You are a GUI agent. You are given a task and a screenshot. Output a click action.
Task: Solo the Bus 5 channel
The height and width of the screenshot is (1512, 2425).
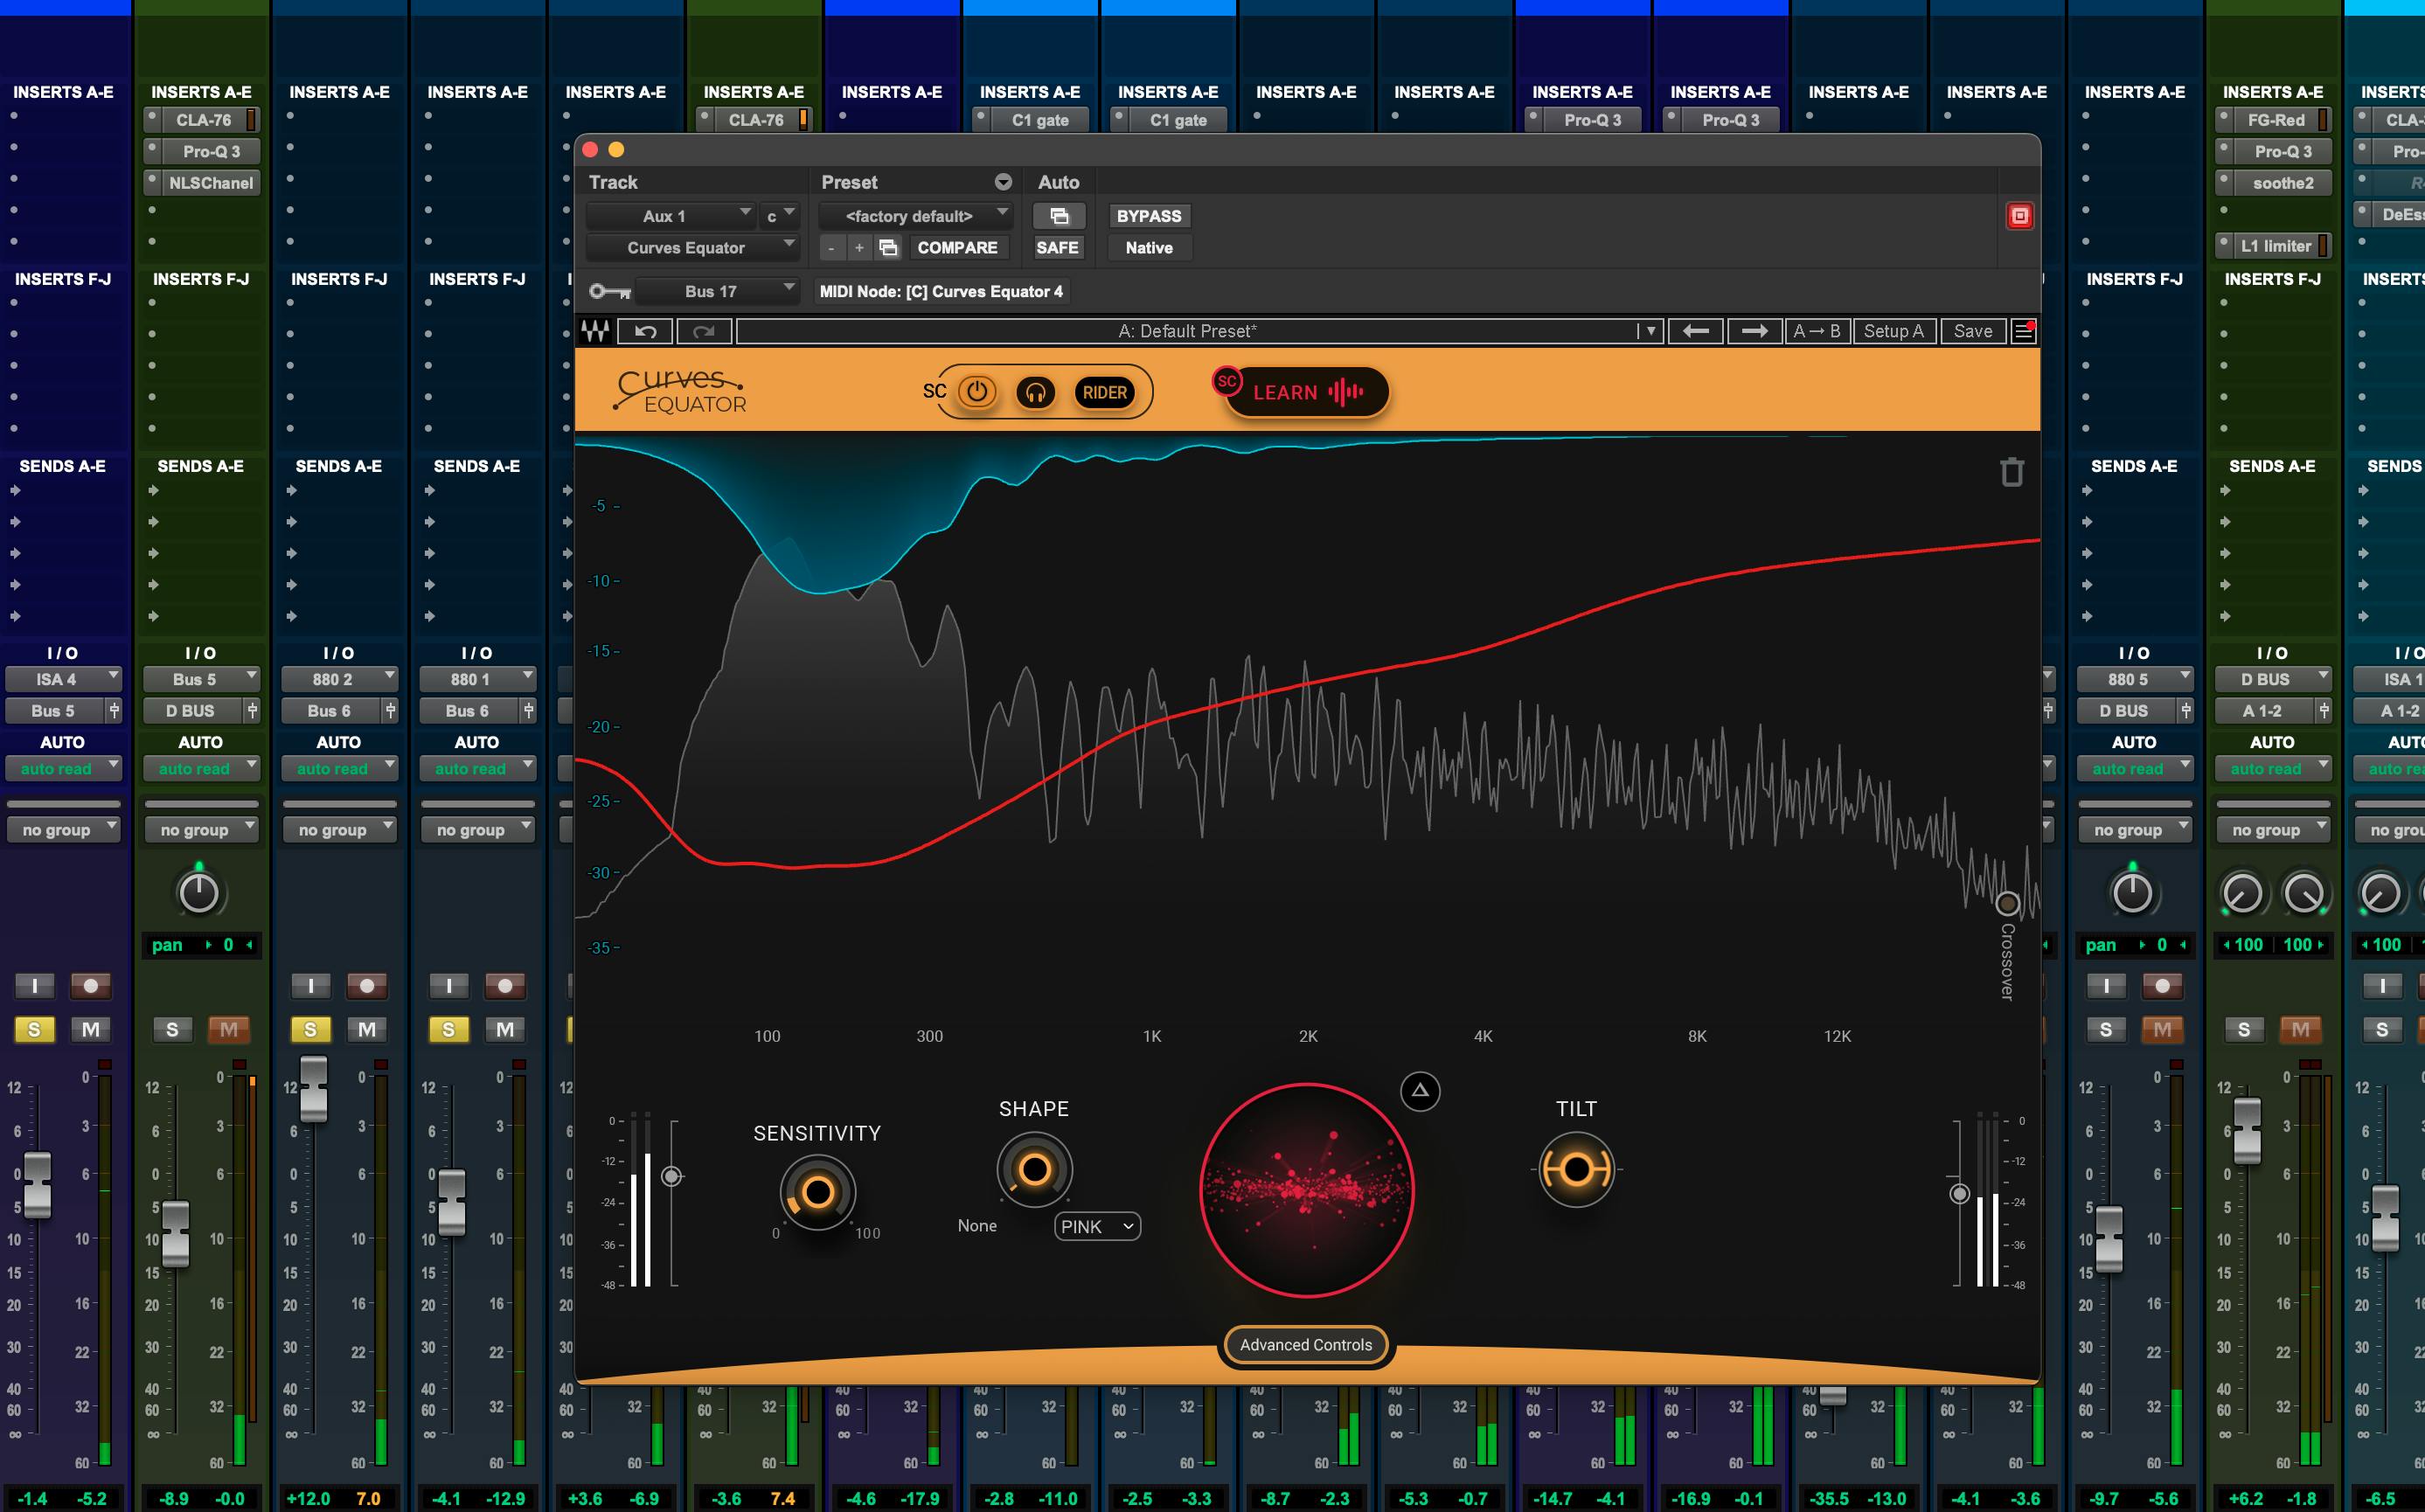(172, 1029)
